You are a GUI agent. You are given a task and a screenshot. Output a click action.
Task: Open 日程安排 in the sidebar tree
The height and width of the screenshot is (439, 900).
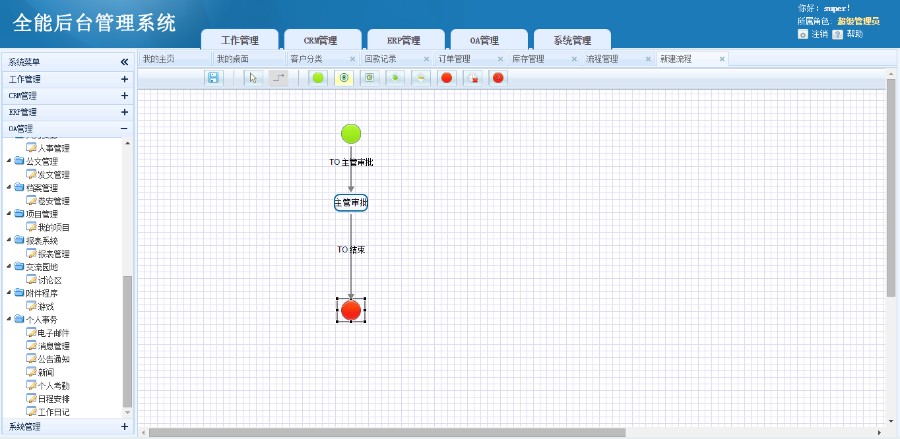[x=53, y=399]
